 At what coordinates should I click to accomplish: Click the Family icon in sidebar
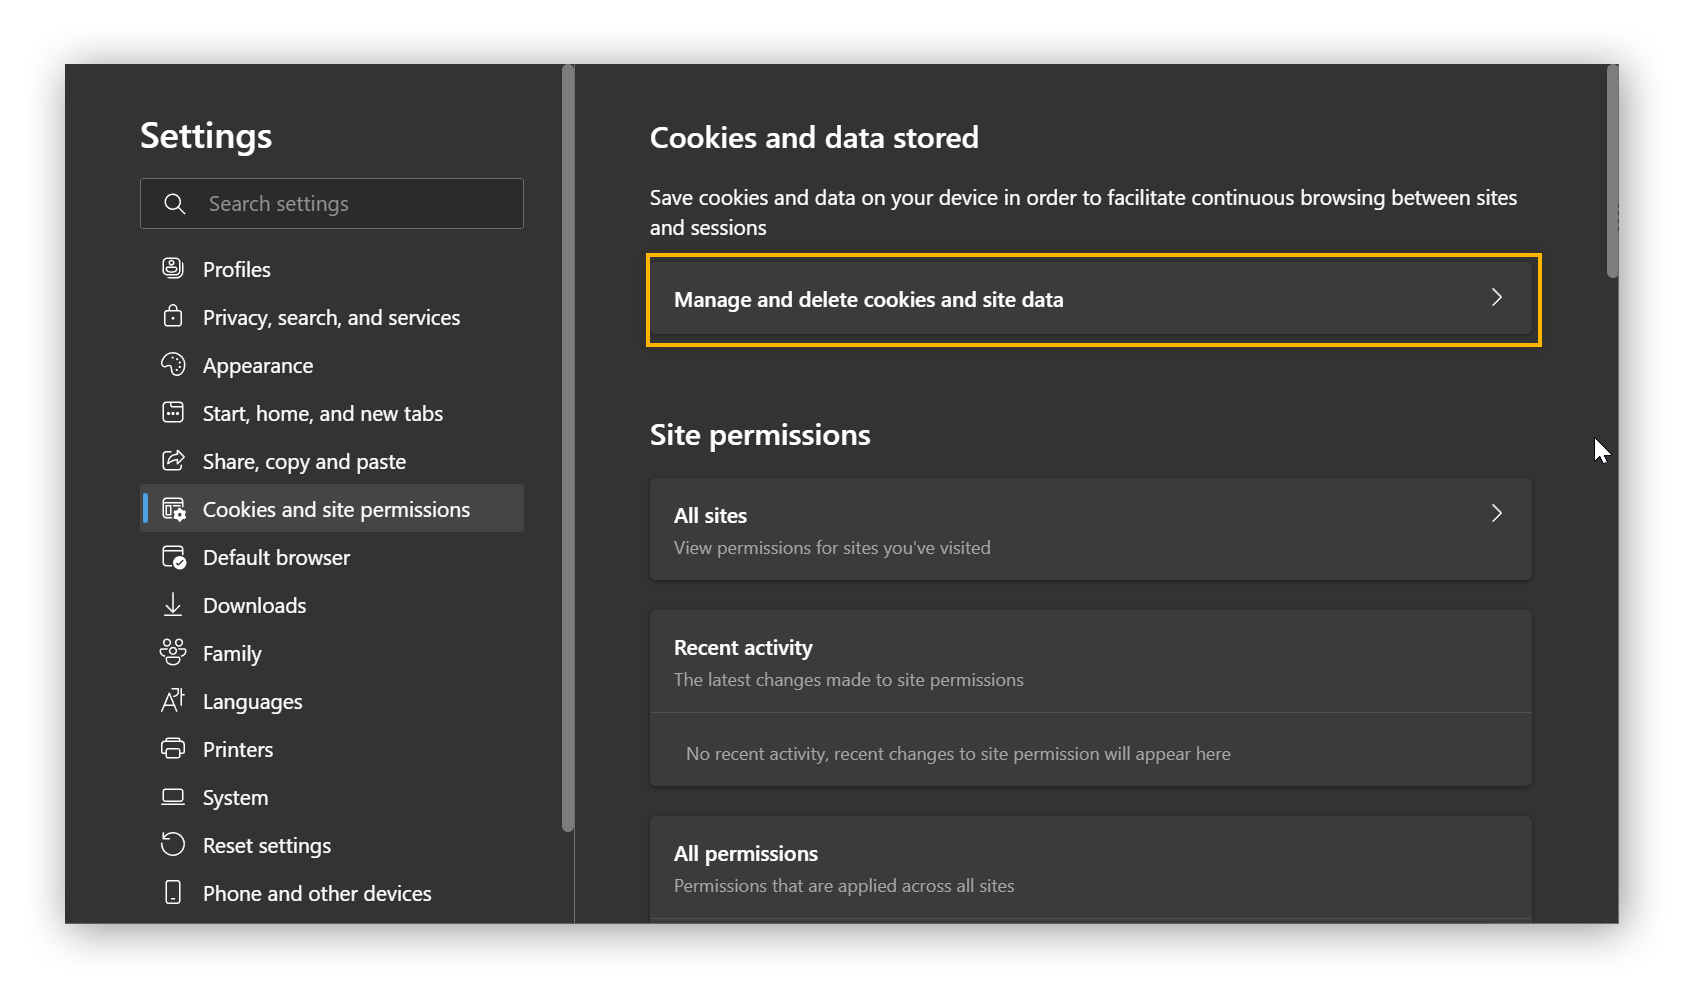point(174,653)
